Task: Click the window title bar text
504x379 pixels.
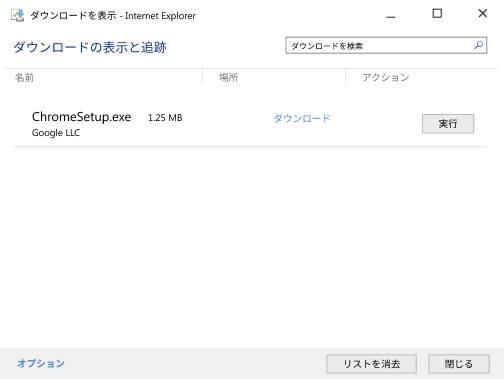Action: 113,16
